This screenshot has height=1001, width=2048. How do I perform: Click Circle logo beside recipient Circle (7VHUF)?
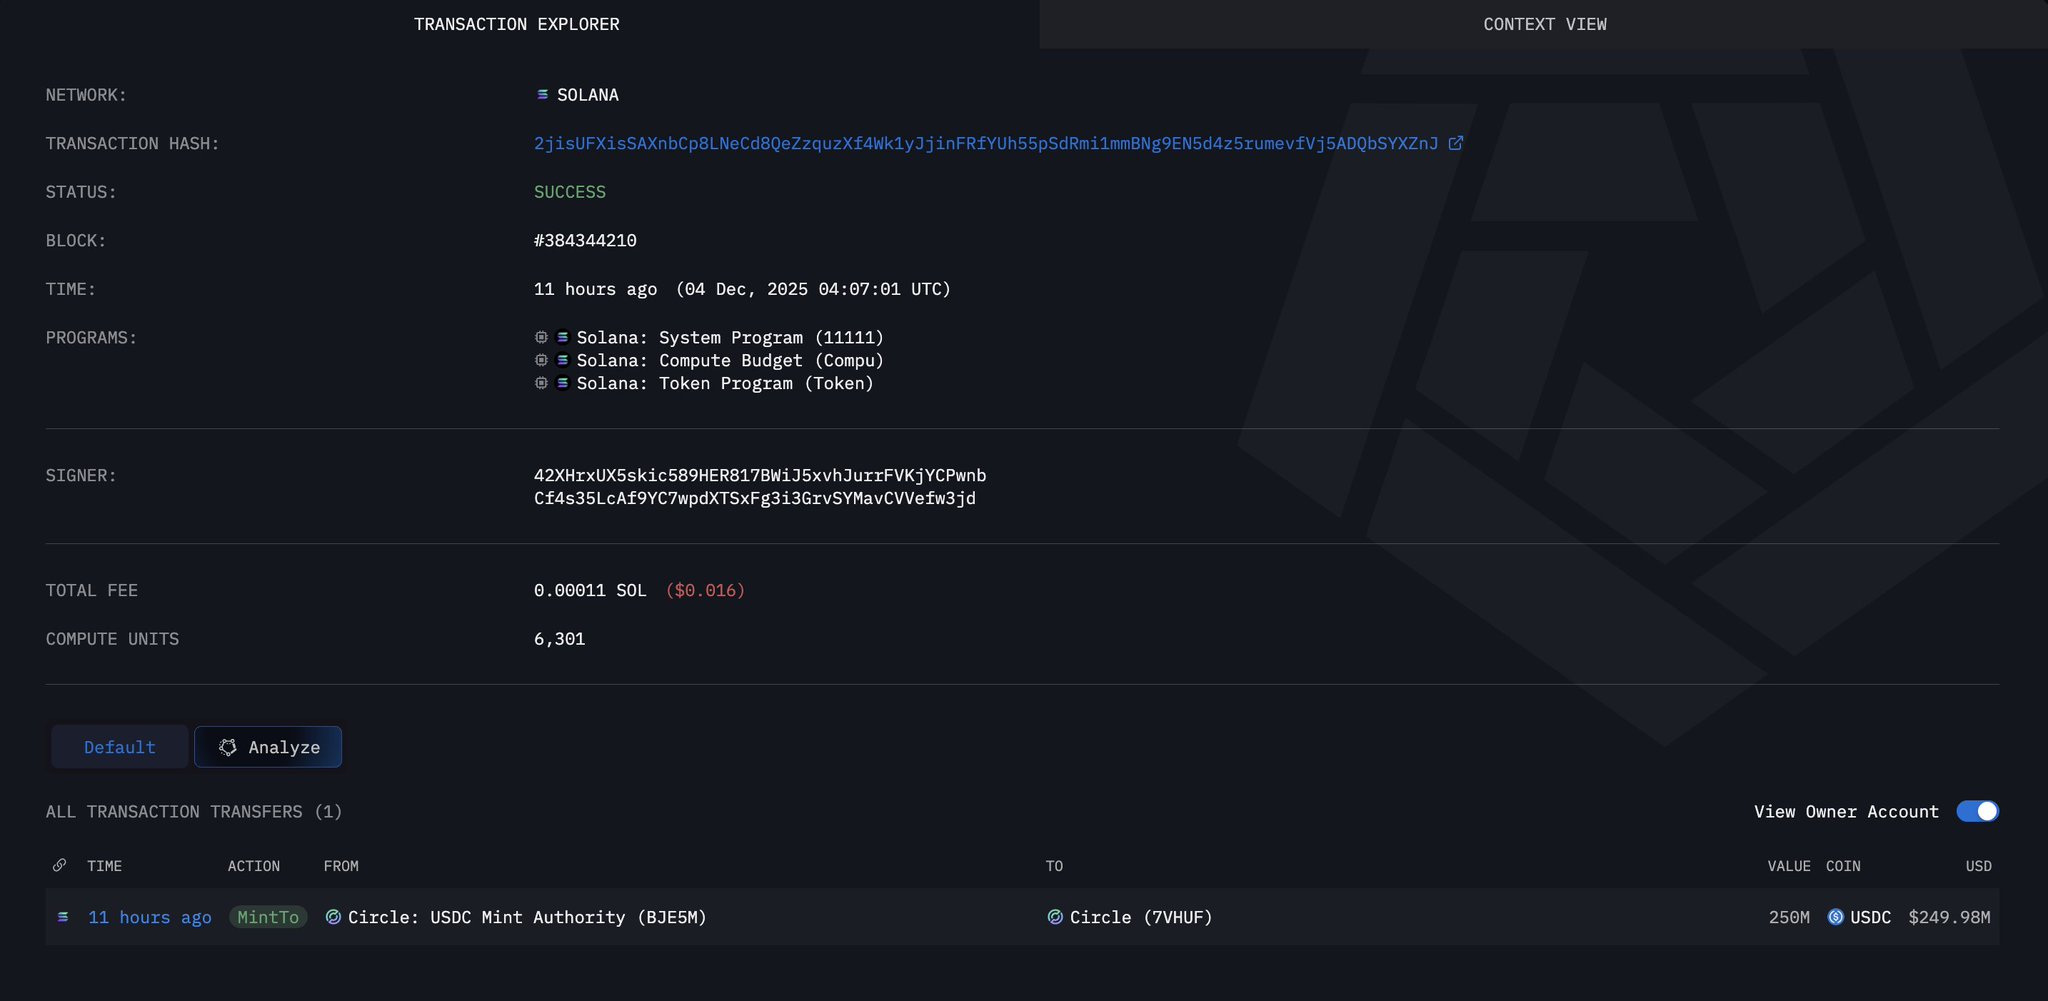1055,917
